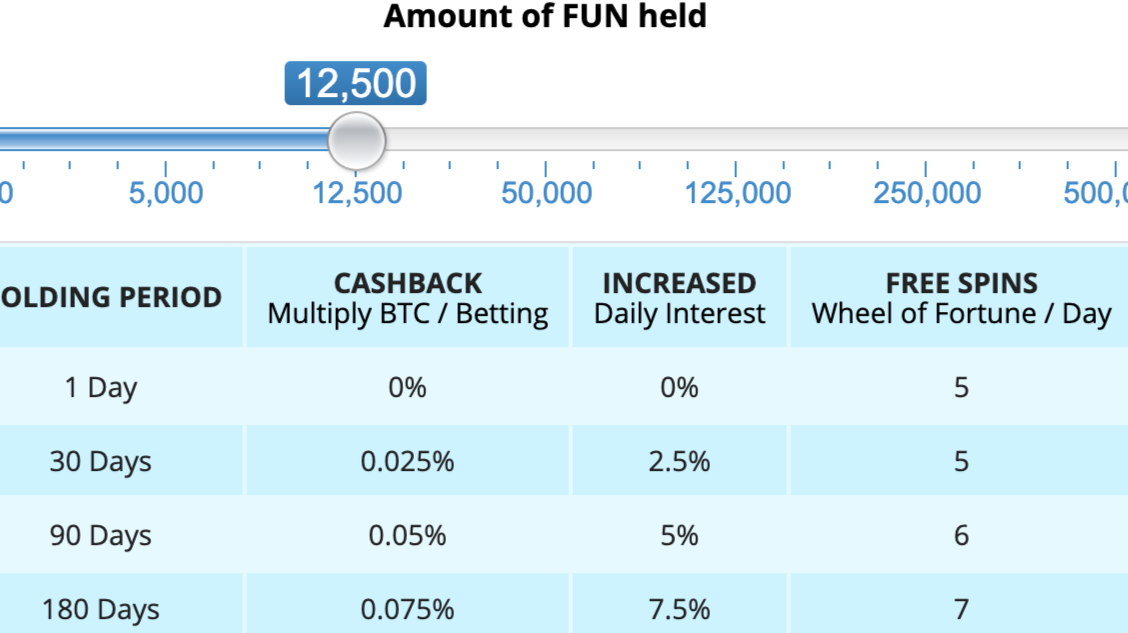Choose the 250,000 slider mark
The image size is (1128, 633).
[927, 193]
